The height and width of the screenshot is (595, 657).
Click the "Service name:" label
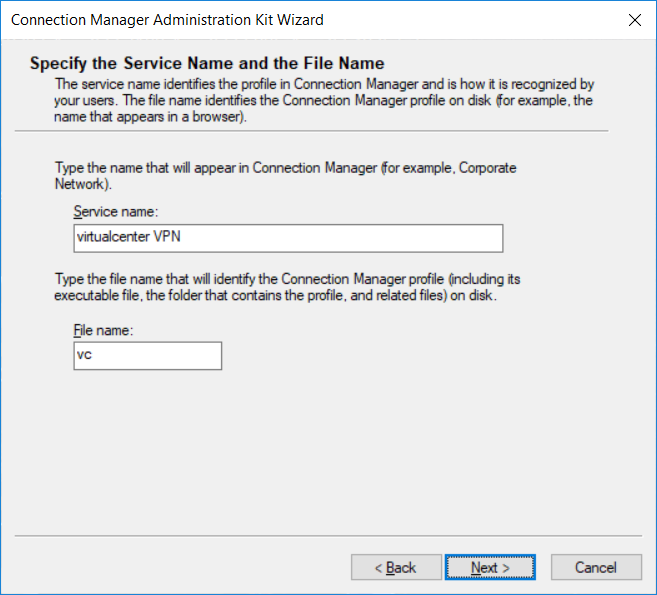click(116, 212)
